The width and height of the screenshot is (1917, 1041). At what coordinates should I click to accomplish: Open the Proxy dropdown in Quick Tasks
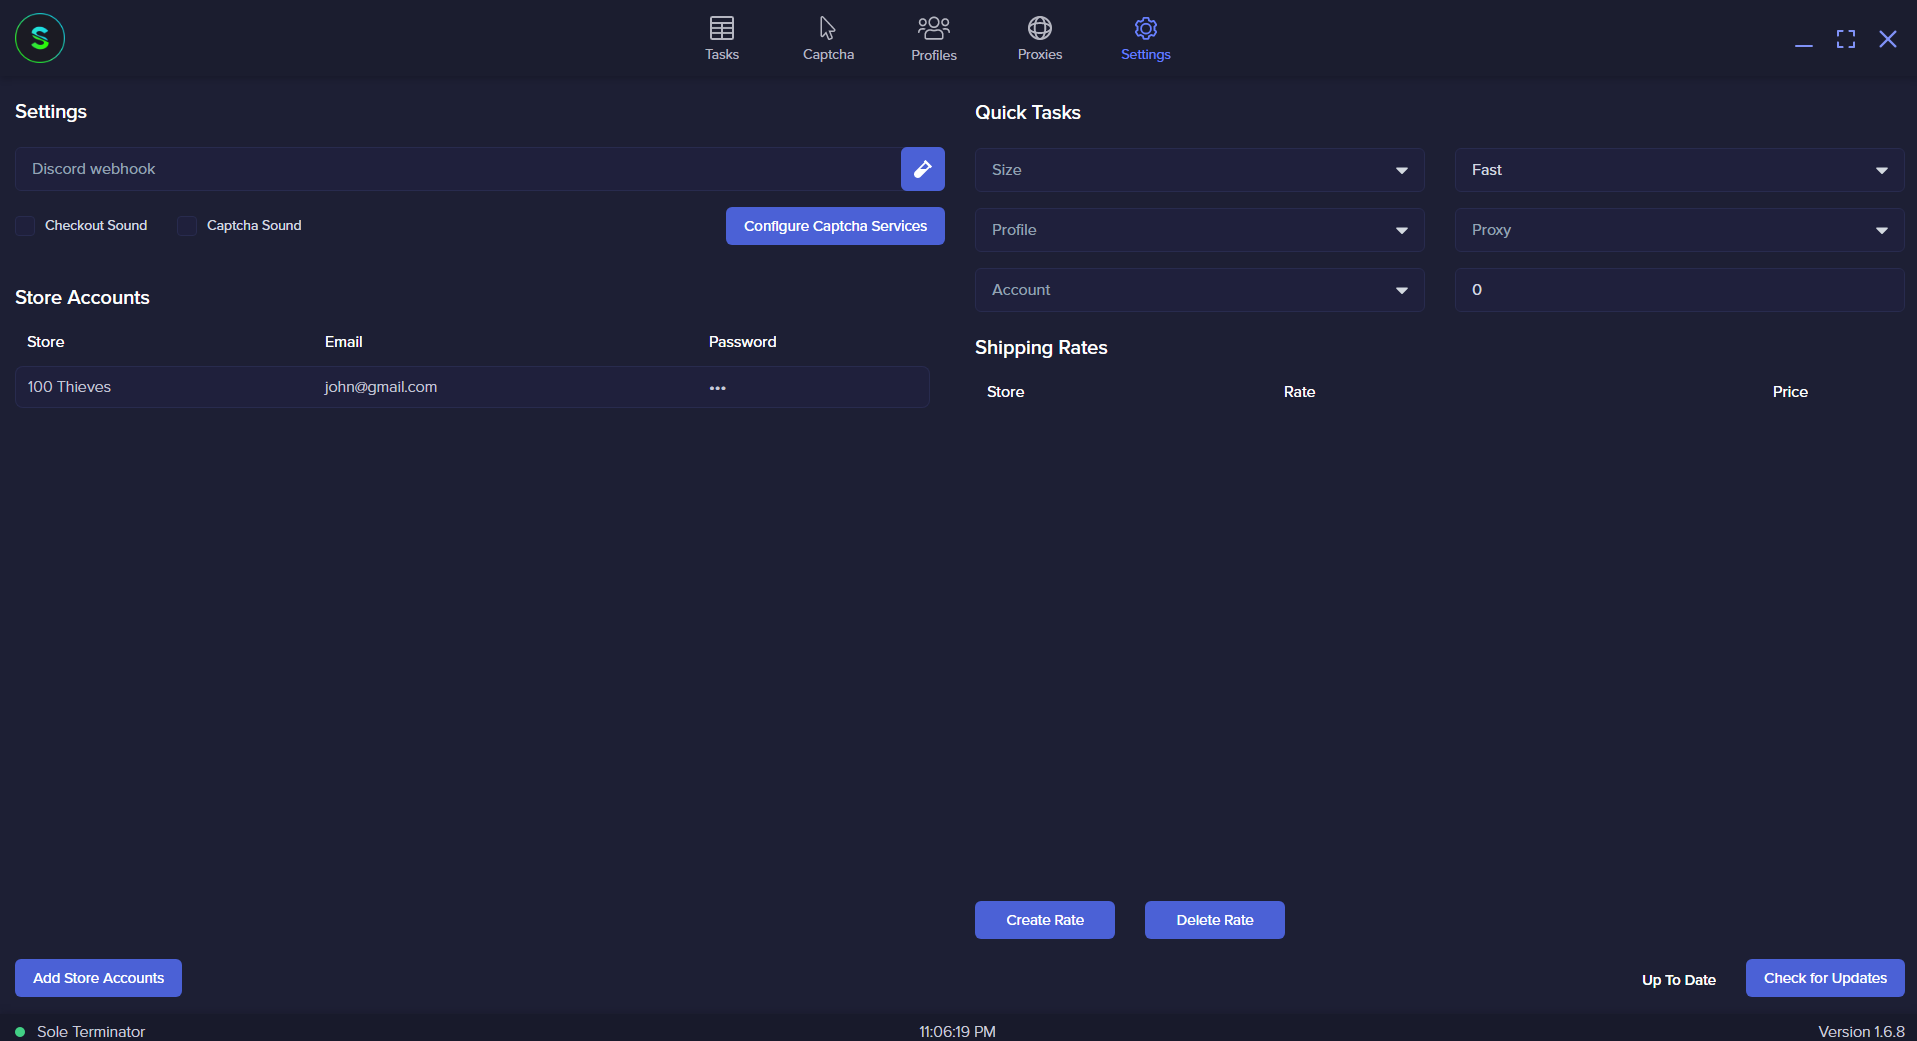[1679, 230]
